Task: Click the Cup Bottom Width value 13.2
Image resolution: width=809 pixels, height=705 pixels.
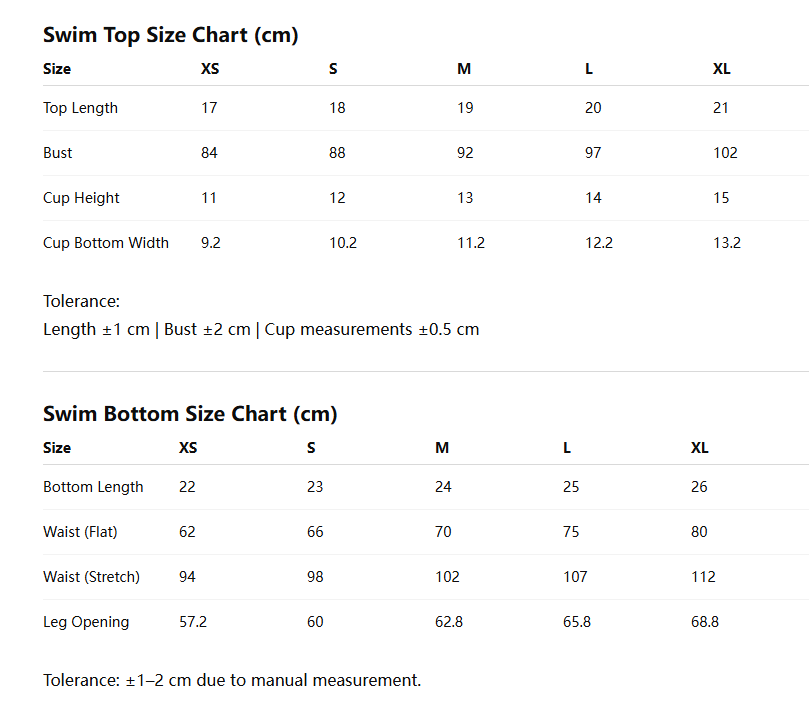Action: (726, 243)
